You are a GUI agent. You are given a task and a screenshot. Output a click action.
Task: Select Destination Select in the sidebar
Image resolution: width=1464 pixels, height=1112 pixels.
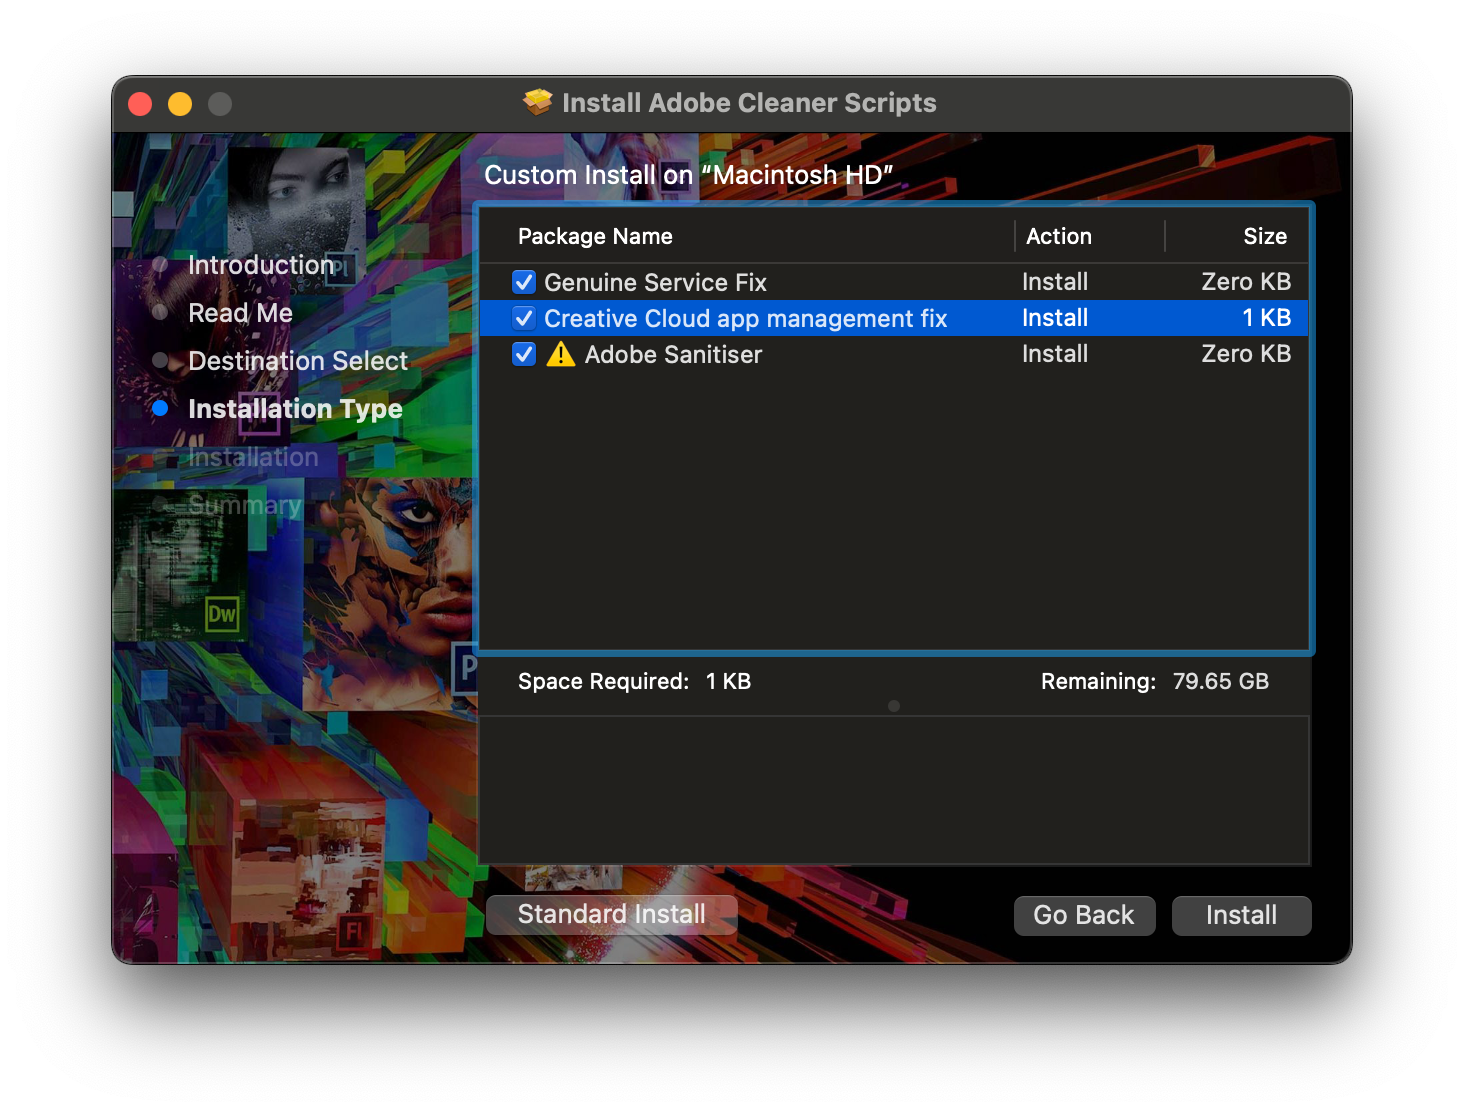point(298,360)
